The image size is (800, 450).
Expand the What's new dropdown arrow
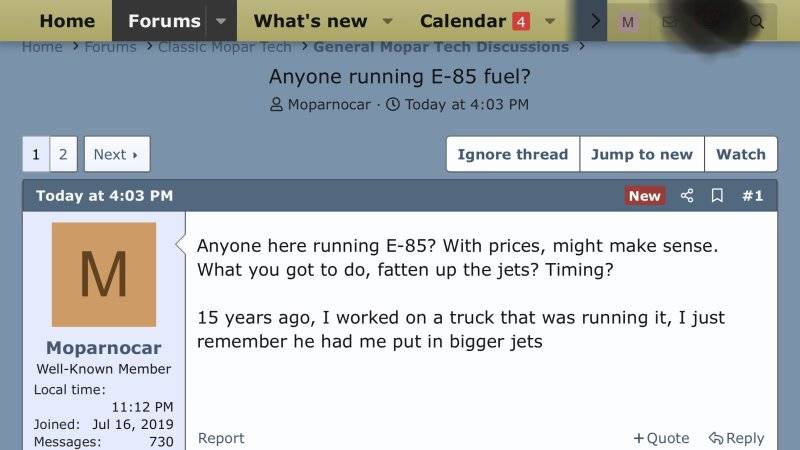tap(387, 21)
